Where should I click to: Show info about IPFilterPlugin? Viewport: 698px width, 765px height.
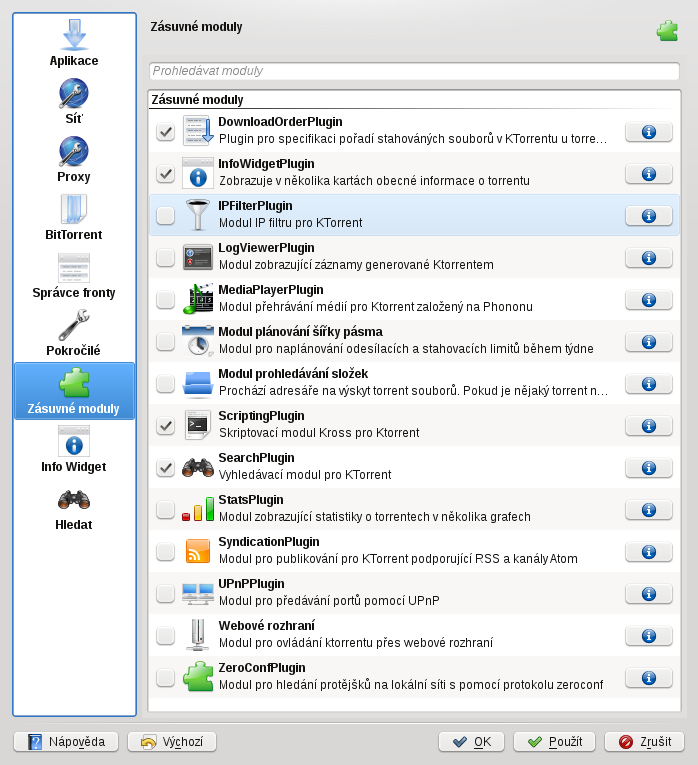(x=649, y=216)
